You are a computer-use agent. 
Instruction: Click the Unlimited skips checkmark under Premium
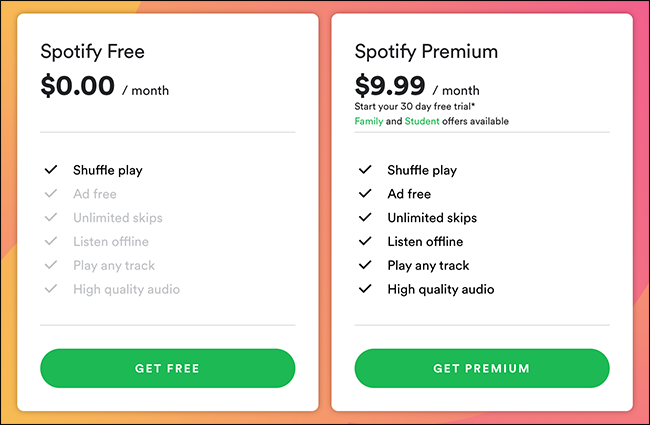(365, 218)
